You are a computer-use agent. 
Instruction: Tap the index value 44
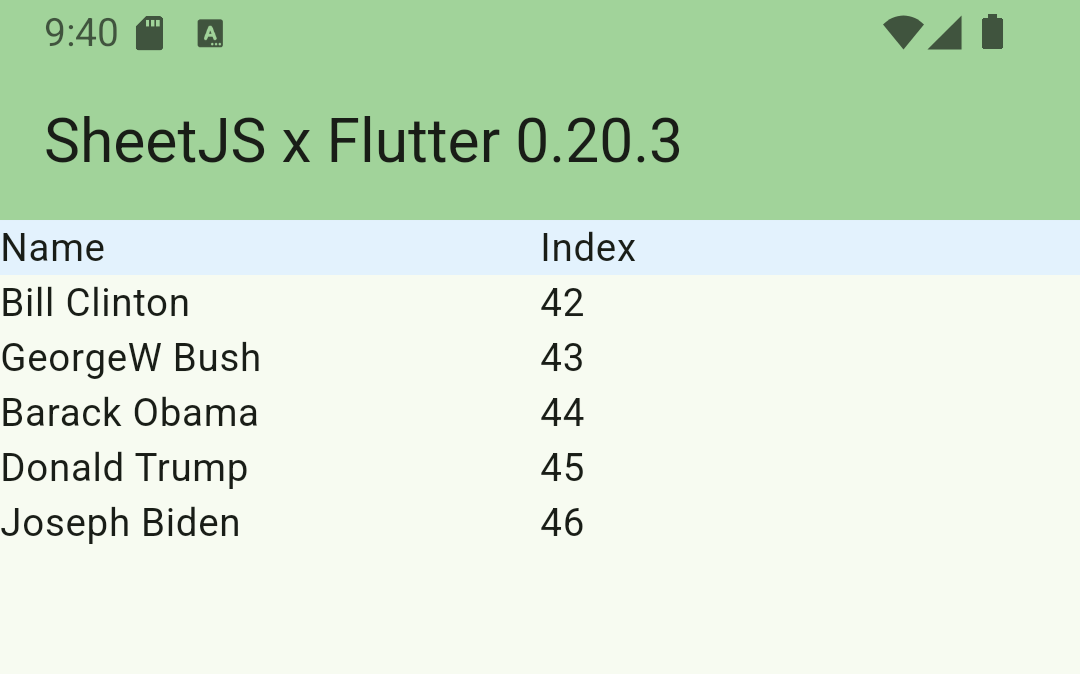pyautogui.click(x=562, y=413)
